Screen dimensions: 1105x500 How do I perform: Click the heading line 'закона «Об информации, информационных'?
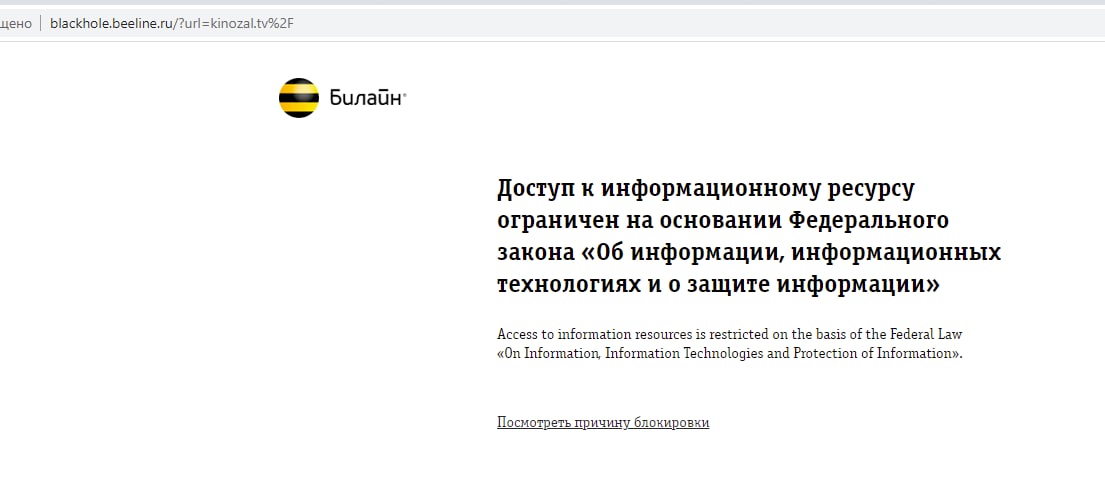pyautogui.click(x=749, y=254)
